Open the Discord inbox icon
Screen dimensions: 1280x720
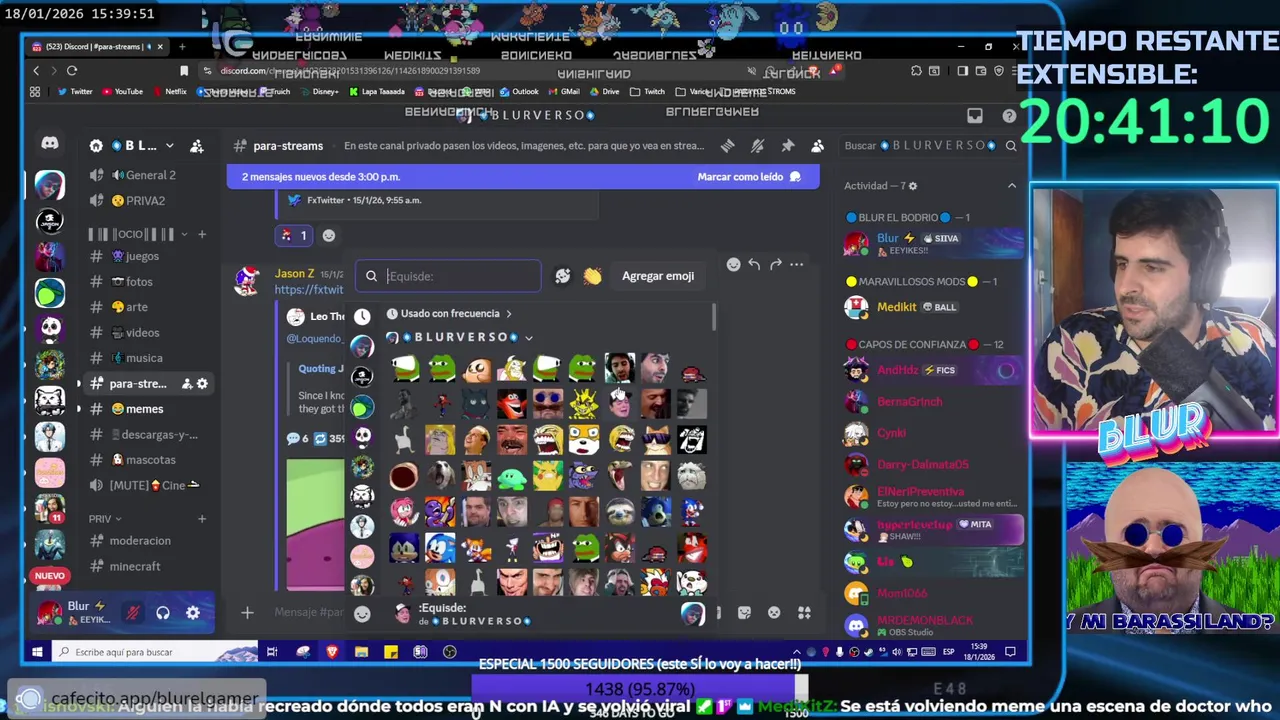(x=975, y=116)
